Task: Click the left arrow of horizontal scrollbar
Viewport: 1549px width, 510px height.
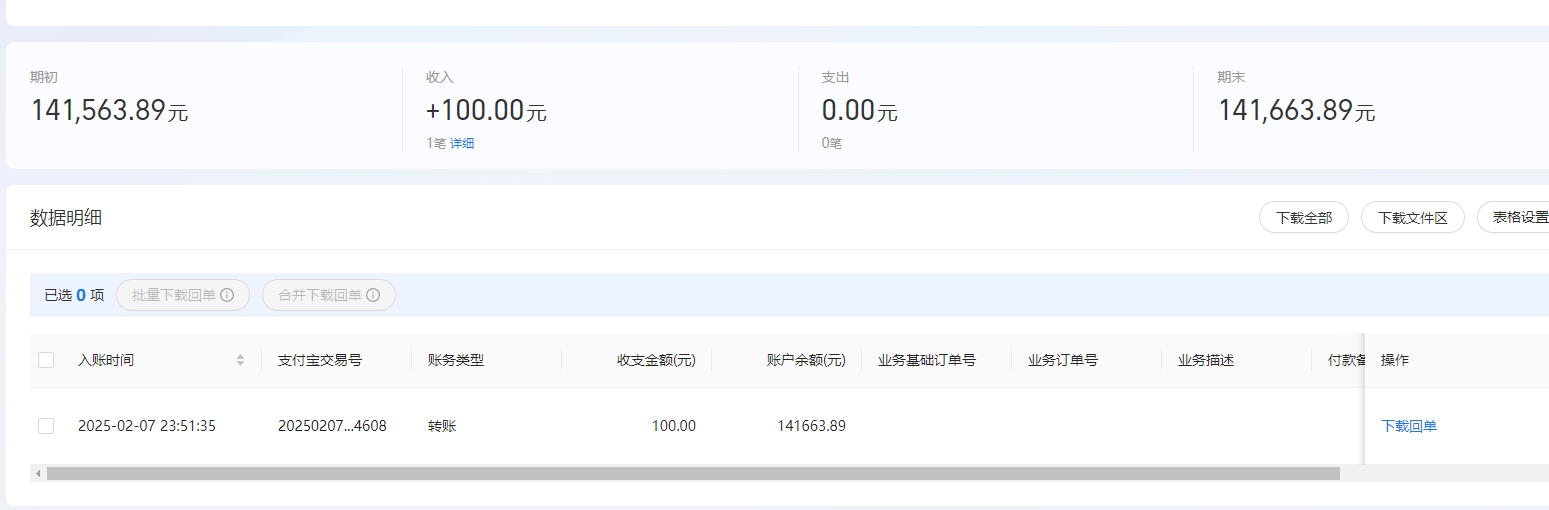Action: pos(38,473)
